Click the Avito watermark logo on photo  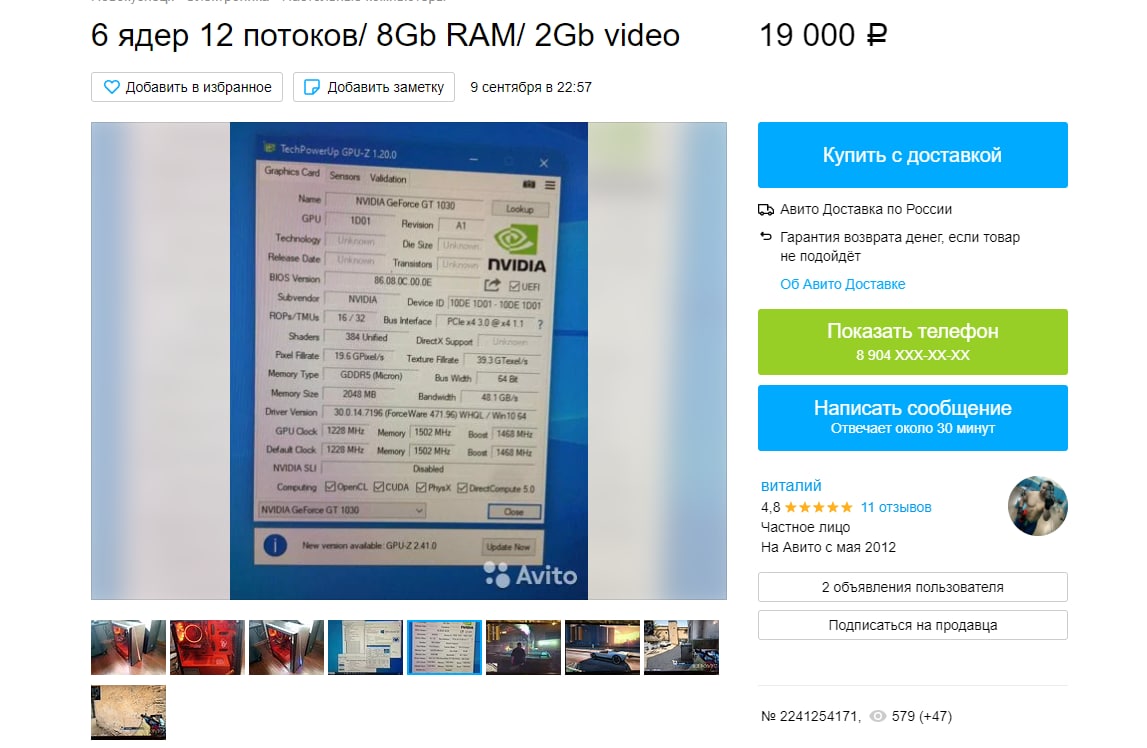coord(530,575)
